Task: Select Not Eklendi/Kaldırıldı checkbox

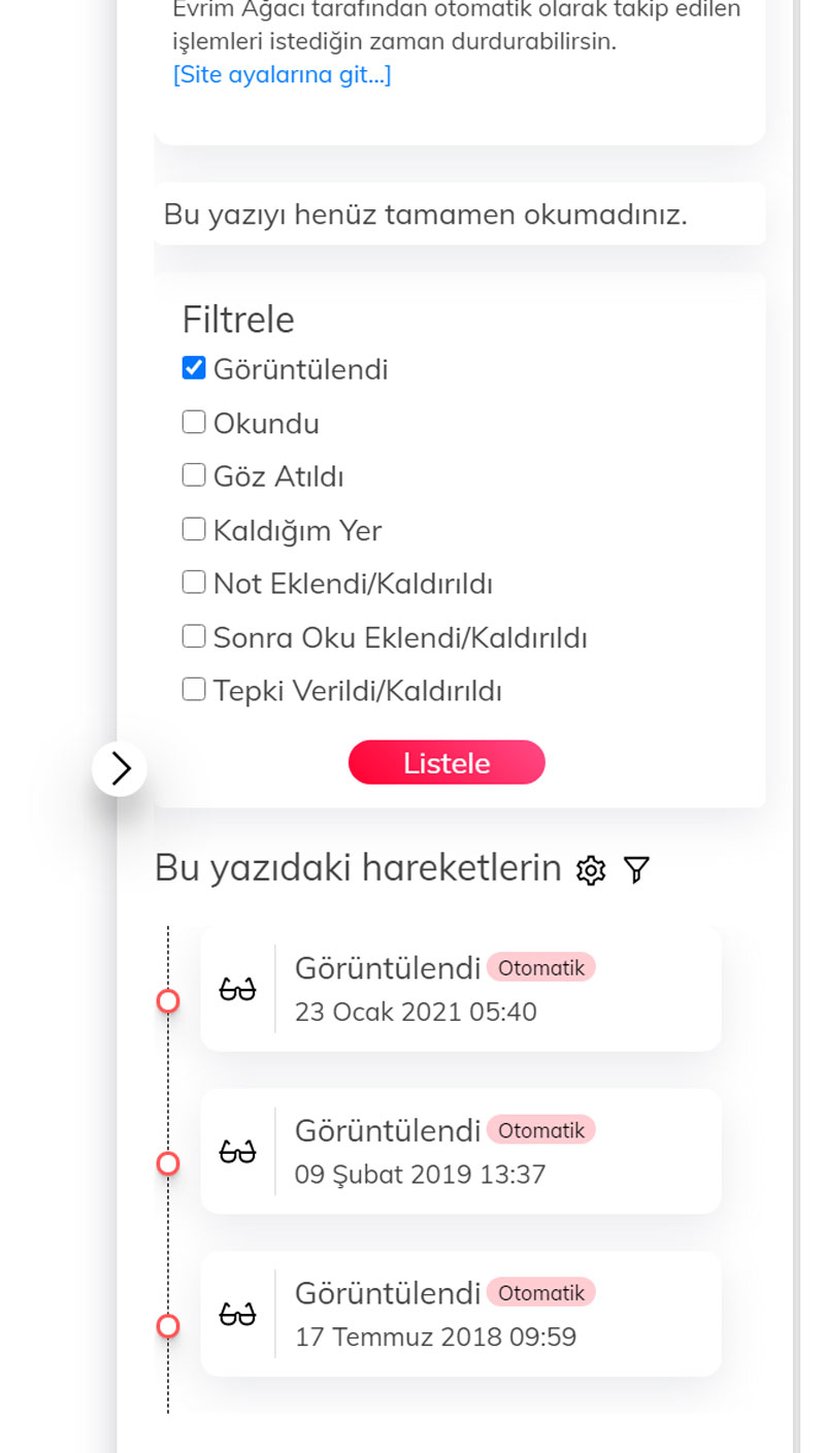Action: (194, 582)
